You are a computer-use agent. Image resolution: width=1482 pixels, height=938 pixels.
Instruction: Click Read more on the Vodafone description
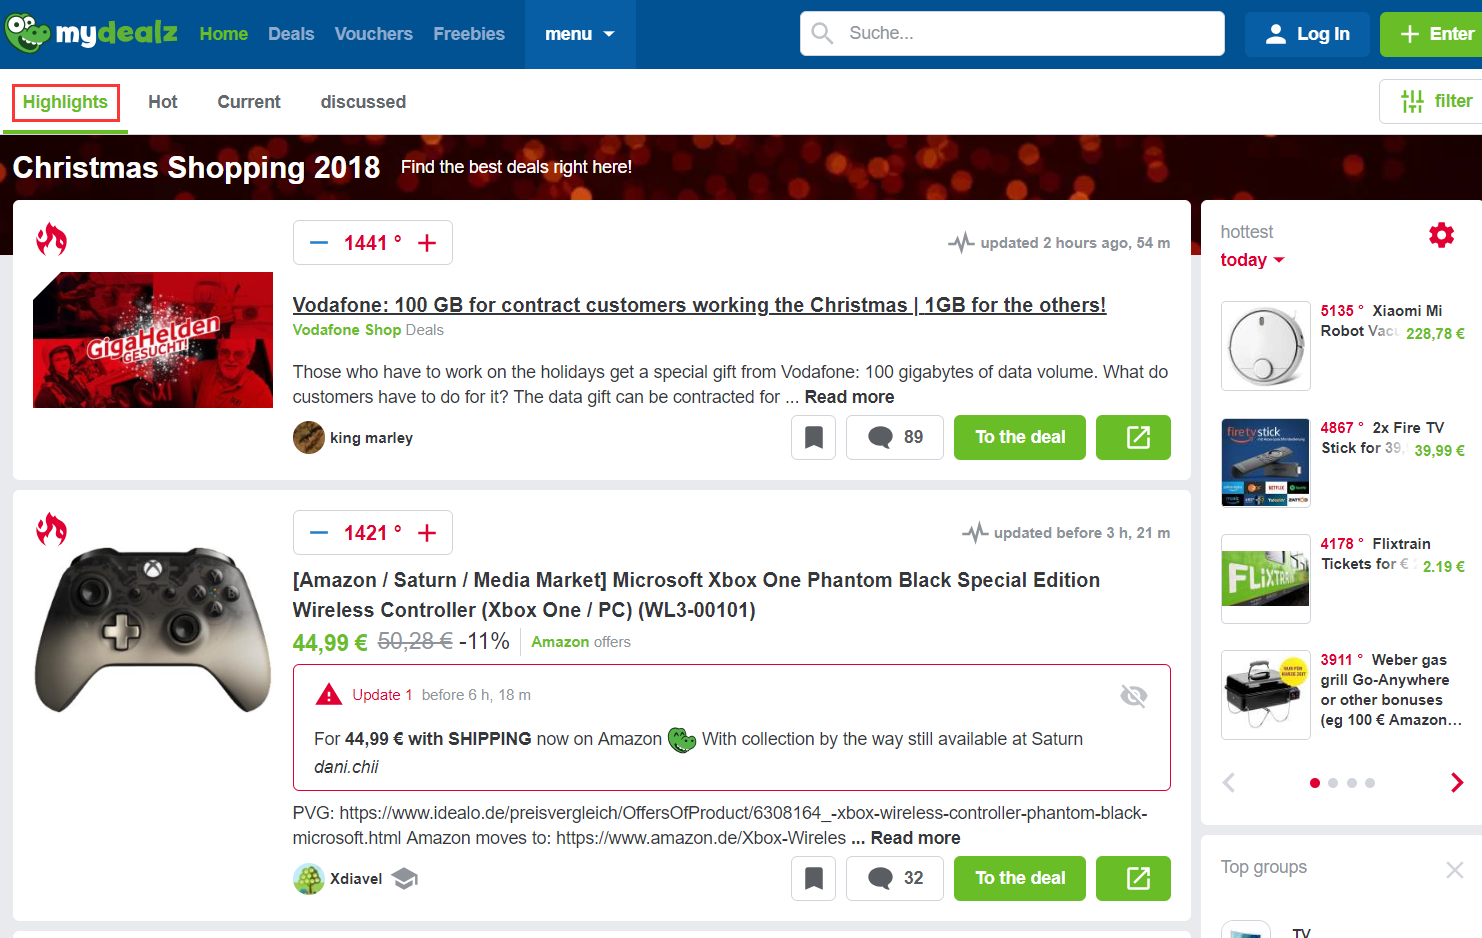click(849, 397)
